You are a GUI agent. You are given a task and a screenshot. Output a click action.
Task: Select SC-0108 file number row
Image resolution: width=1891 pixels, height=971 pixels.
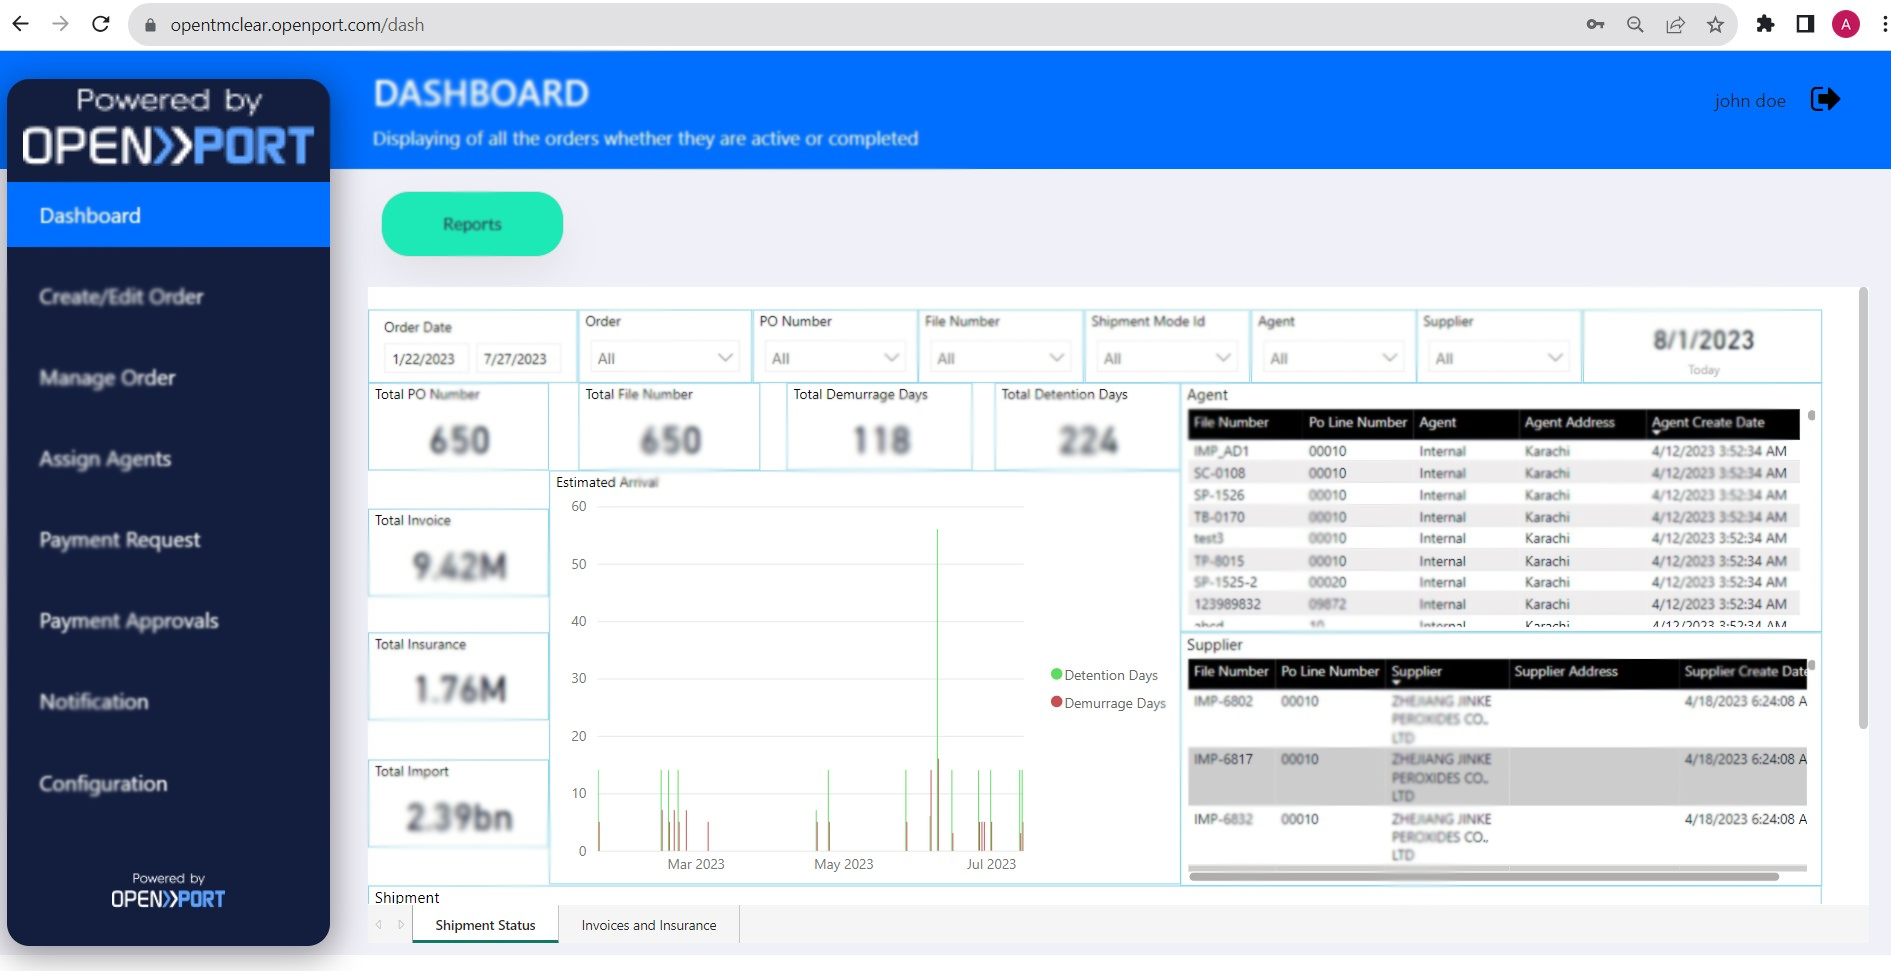[x=1494, y=473]
